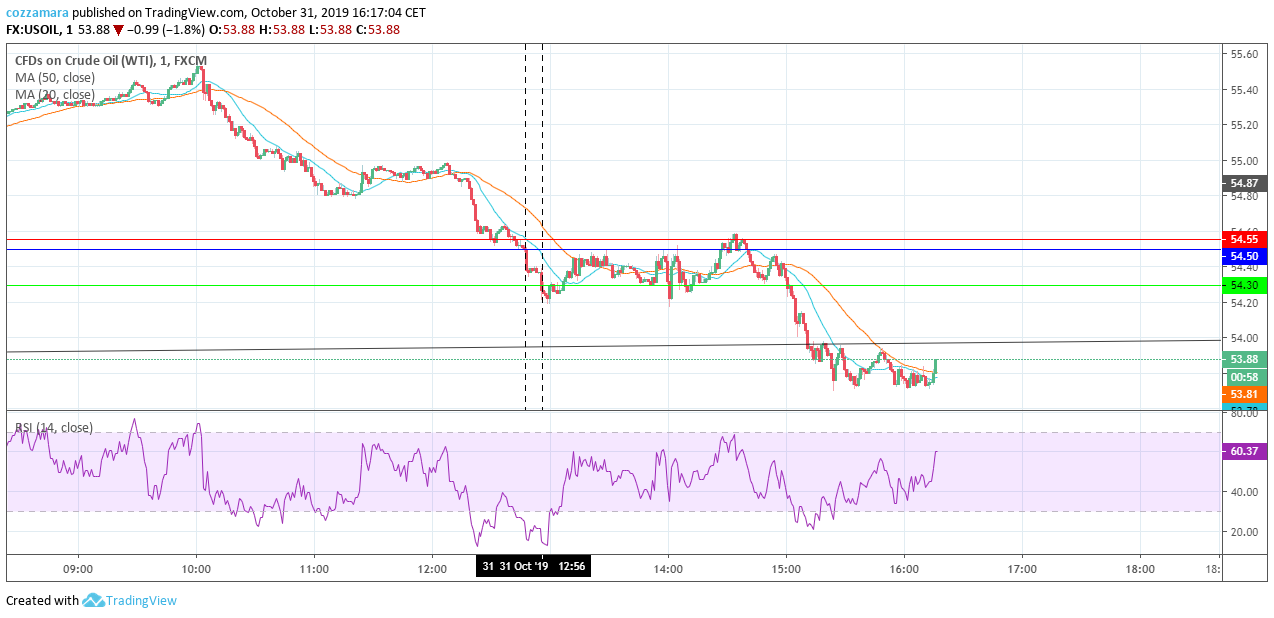Click the 10:00 time axis label
The width and height of the screenshot is (1274, 618).
coord(196,569)
